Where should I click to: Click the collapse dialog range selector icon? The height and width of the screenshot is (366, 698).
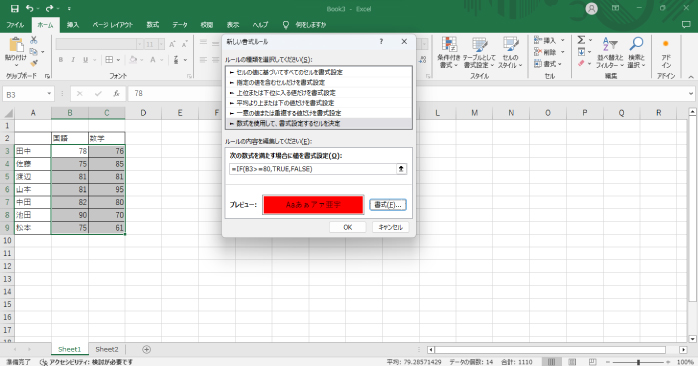tap(401, 169)
